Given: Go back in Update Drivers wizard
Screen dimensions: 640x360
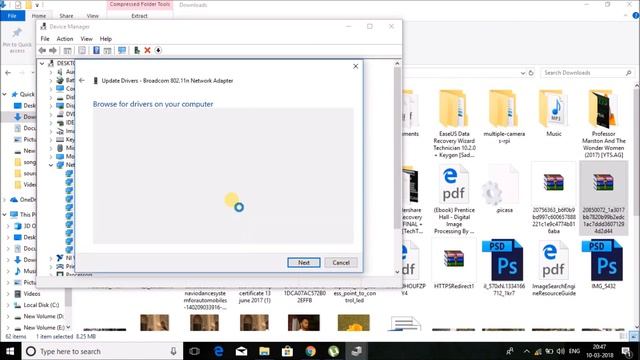Looking at the screenshot, I should coord(82,80).
